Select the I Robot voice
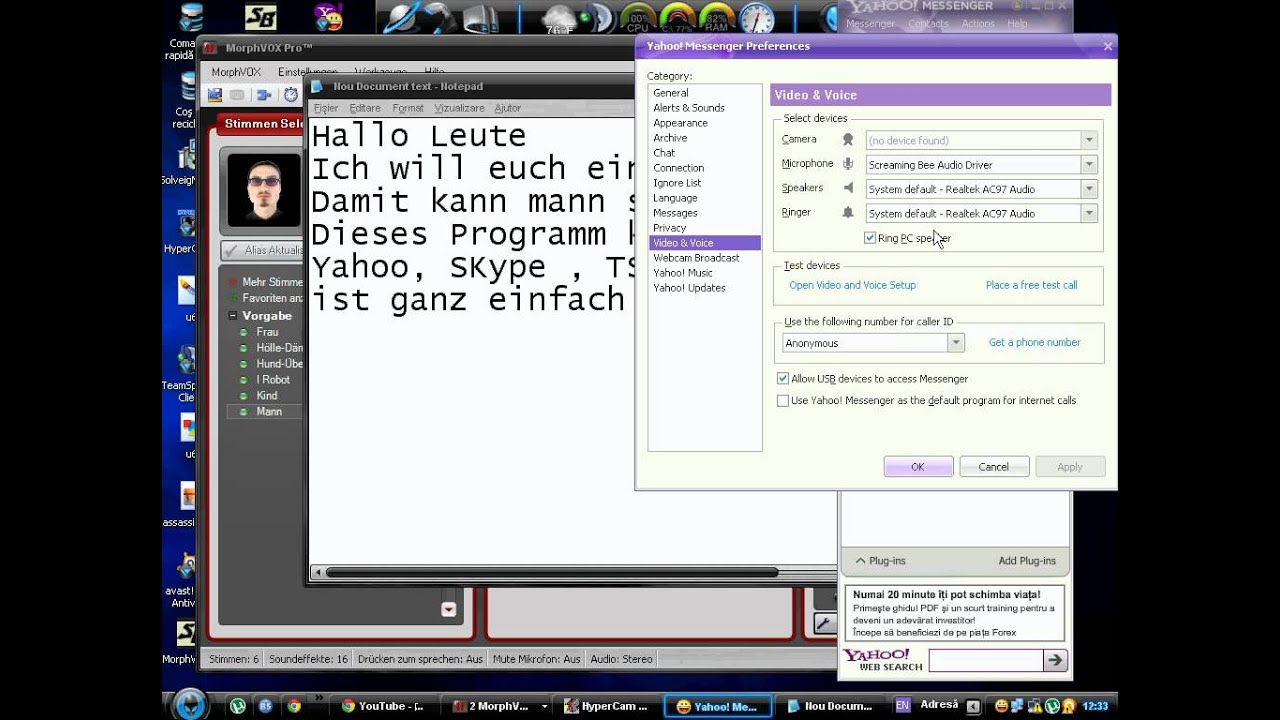This screenshot has height=720, width=1280. (273, 380)
